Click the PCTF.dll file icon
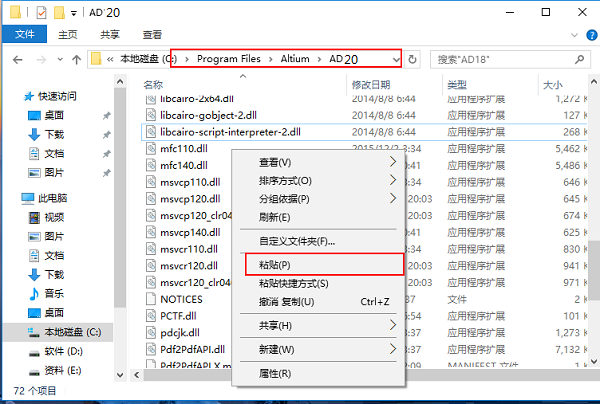 (151, 316)
